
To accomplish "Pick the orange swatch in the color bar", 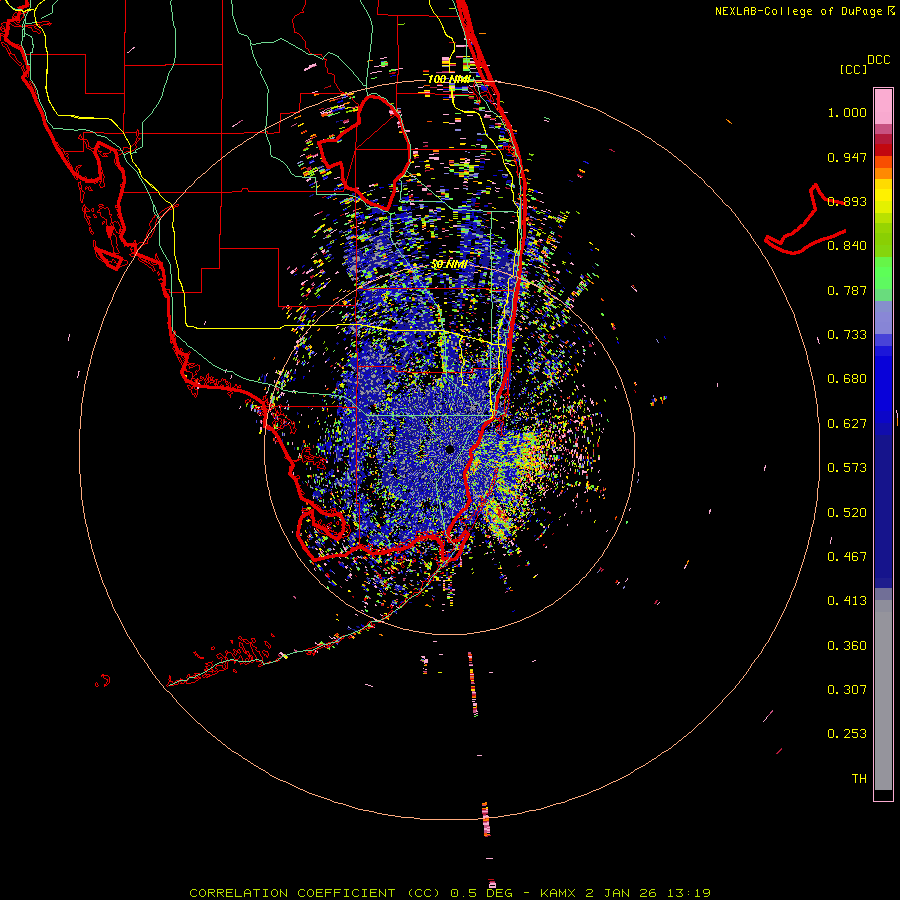I will click(x=883, y=173).
